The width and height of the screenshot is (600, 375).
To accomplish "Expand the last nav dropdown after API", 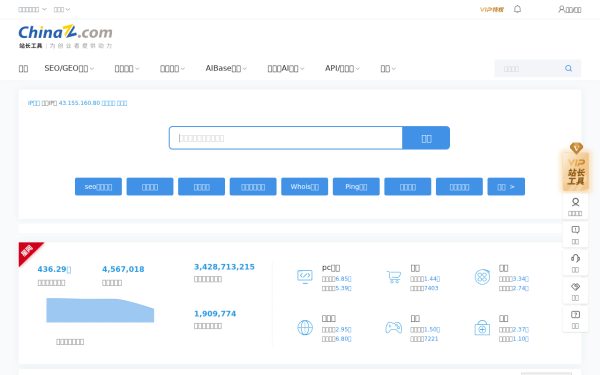I will tap(388, 68).
